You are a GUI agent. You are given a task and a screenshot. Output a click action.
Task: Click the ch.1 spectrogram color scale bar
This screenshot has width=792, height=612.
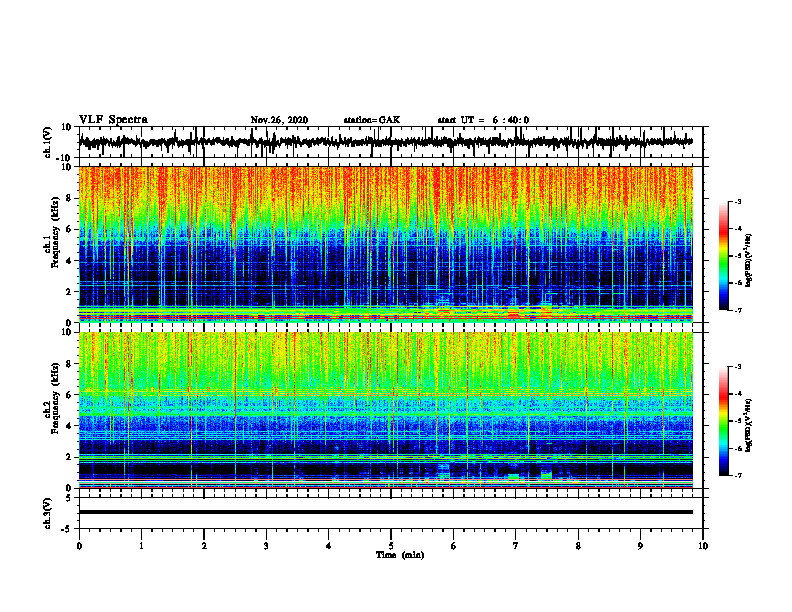723,256
